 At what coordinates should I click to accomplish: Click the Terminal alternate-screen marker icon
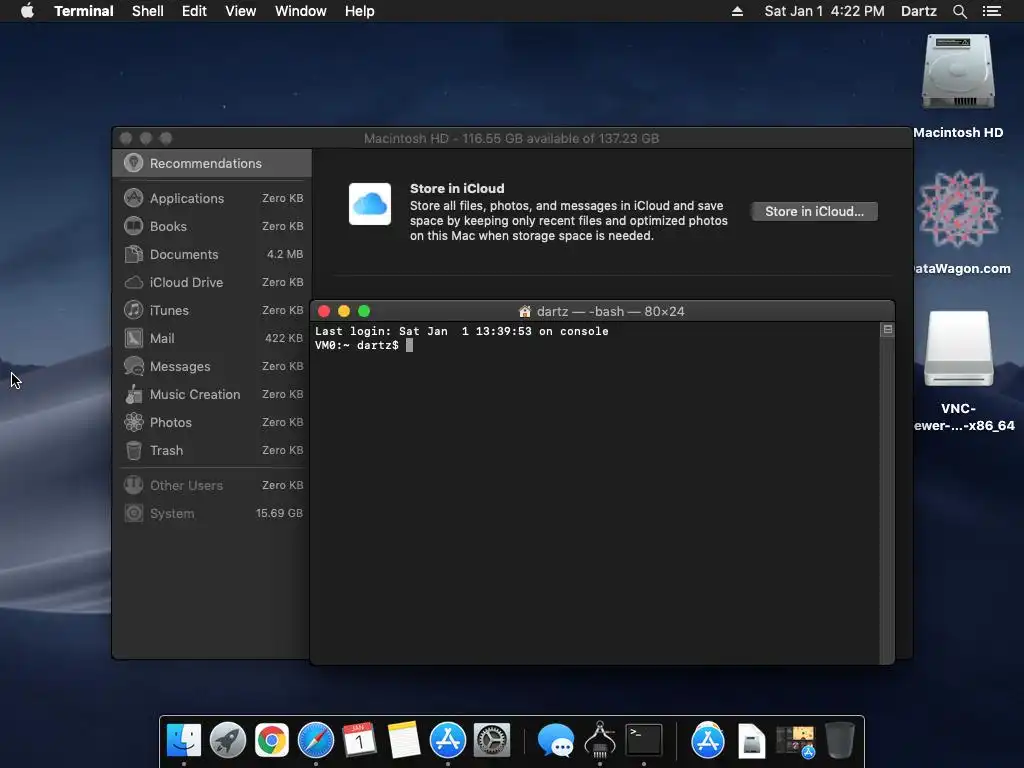tap(888, 330)
